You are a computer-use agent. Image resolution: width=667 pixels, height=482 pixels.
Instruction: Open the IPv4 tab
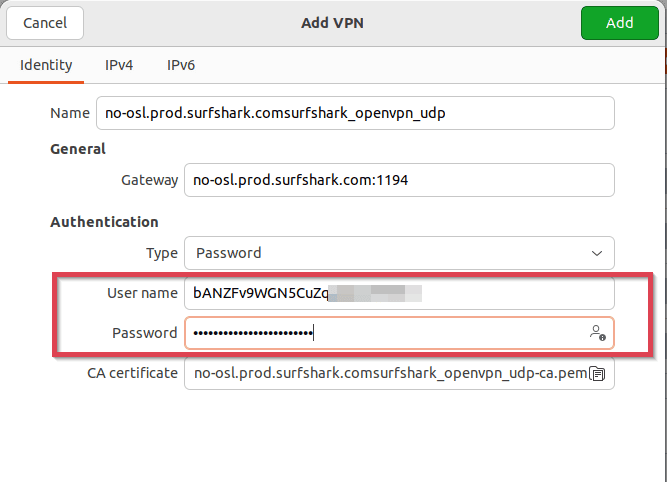pyautogui.click(x=121, y=65)
